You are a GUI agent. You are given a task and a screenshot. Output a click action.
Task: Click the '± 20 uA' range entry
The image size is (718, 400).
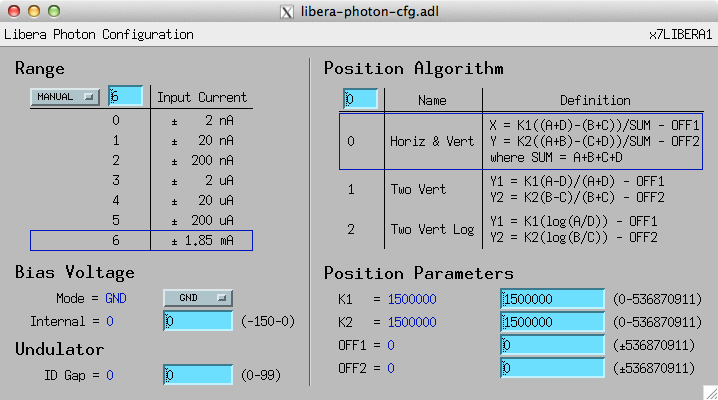(x=202, y=200)
